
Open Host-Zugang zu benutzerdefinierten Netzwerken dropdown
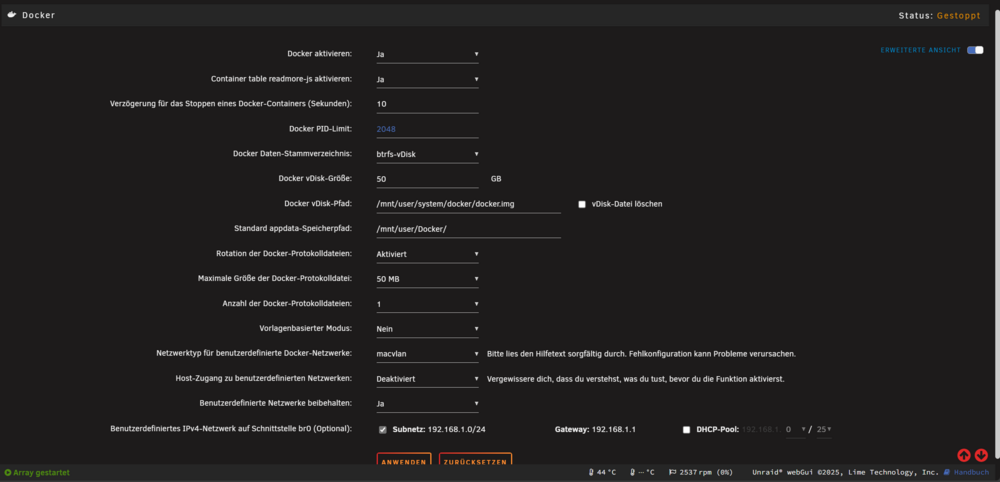point(427,379)
